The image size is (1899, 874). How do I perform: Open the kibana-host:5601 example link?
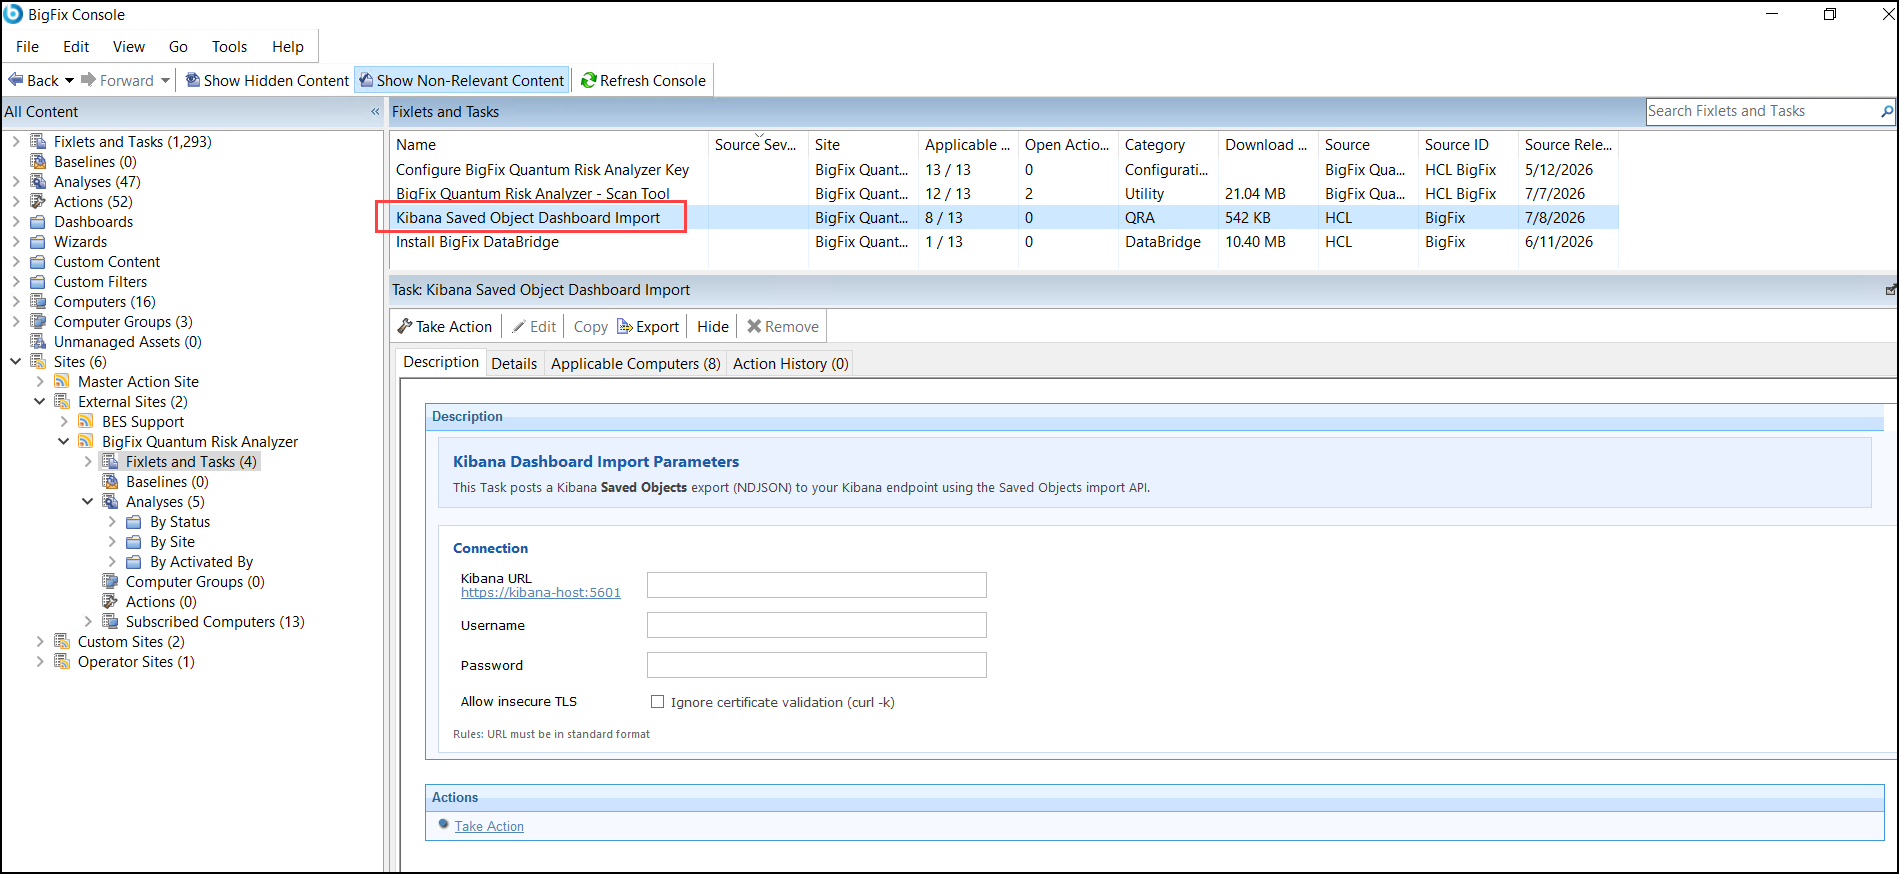pos(541,593)
